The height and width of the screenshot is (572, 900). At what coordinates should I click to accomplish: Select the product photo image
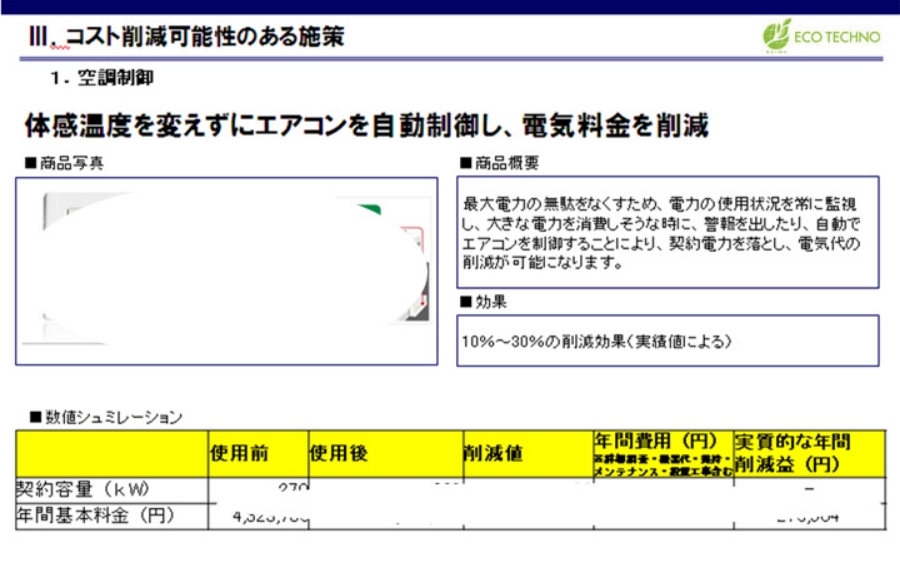(x=226, y=270)
